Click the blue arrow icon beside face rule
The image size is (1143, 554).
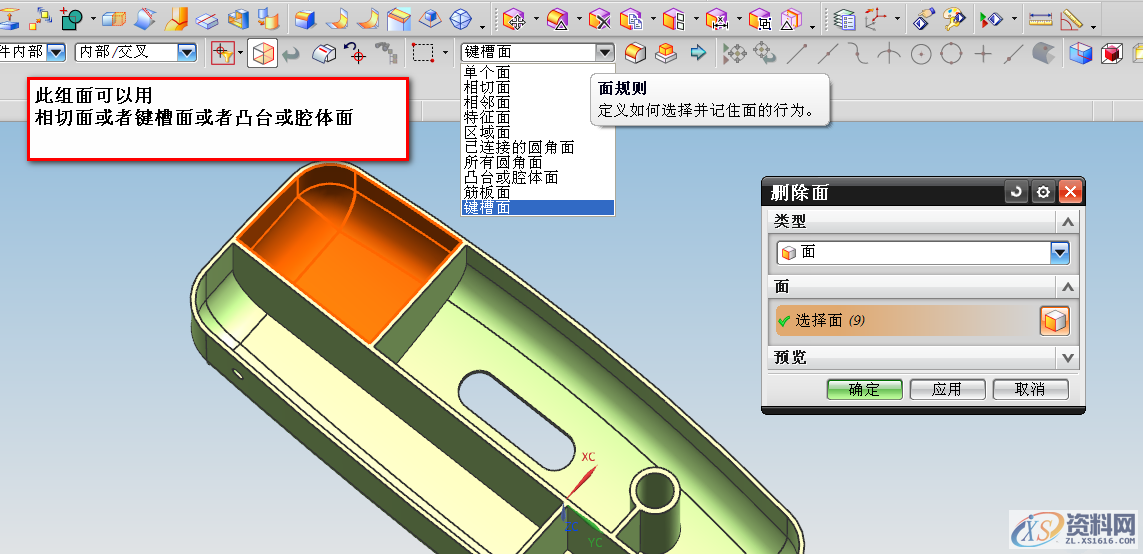coord(698,52)
